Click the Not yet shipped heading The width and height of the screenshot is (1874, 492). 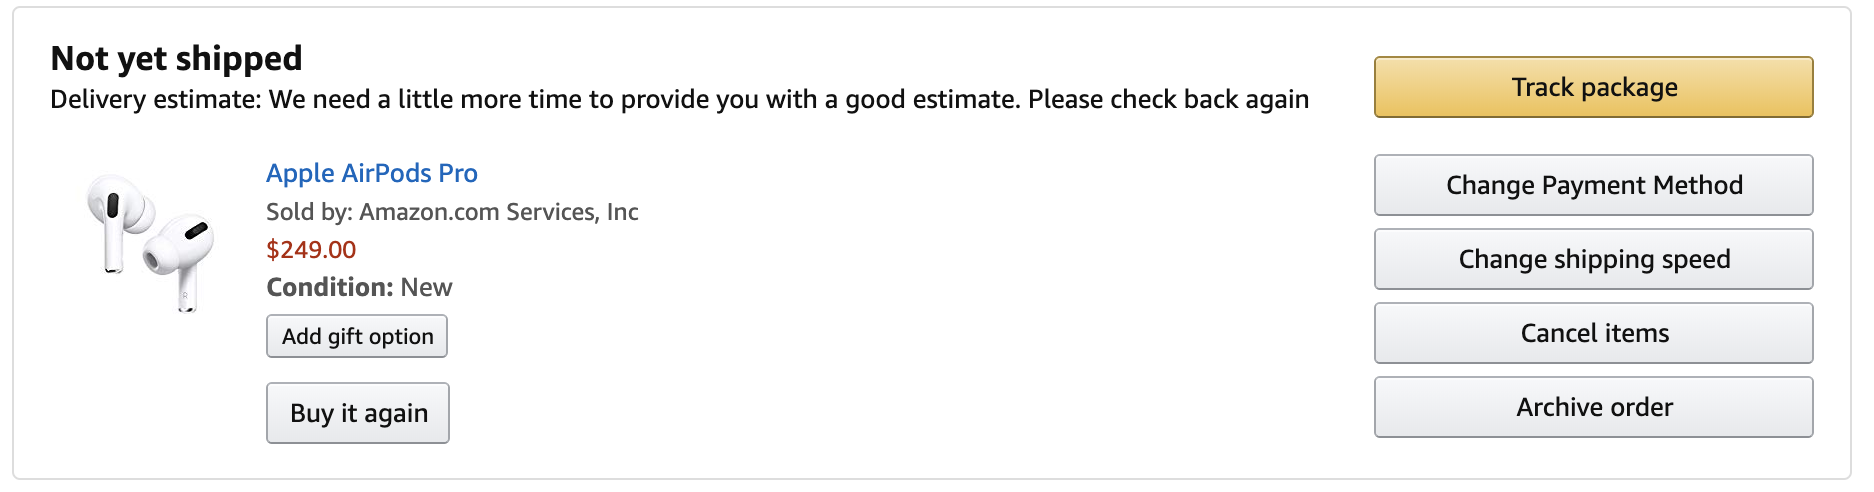(x=176, y=59)
